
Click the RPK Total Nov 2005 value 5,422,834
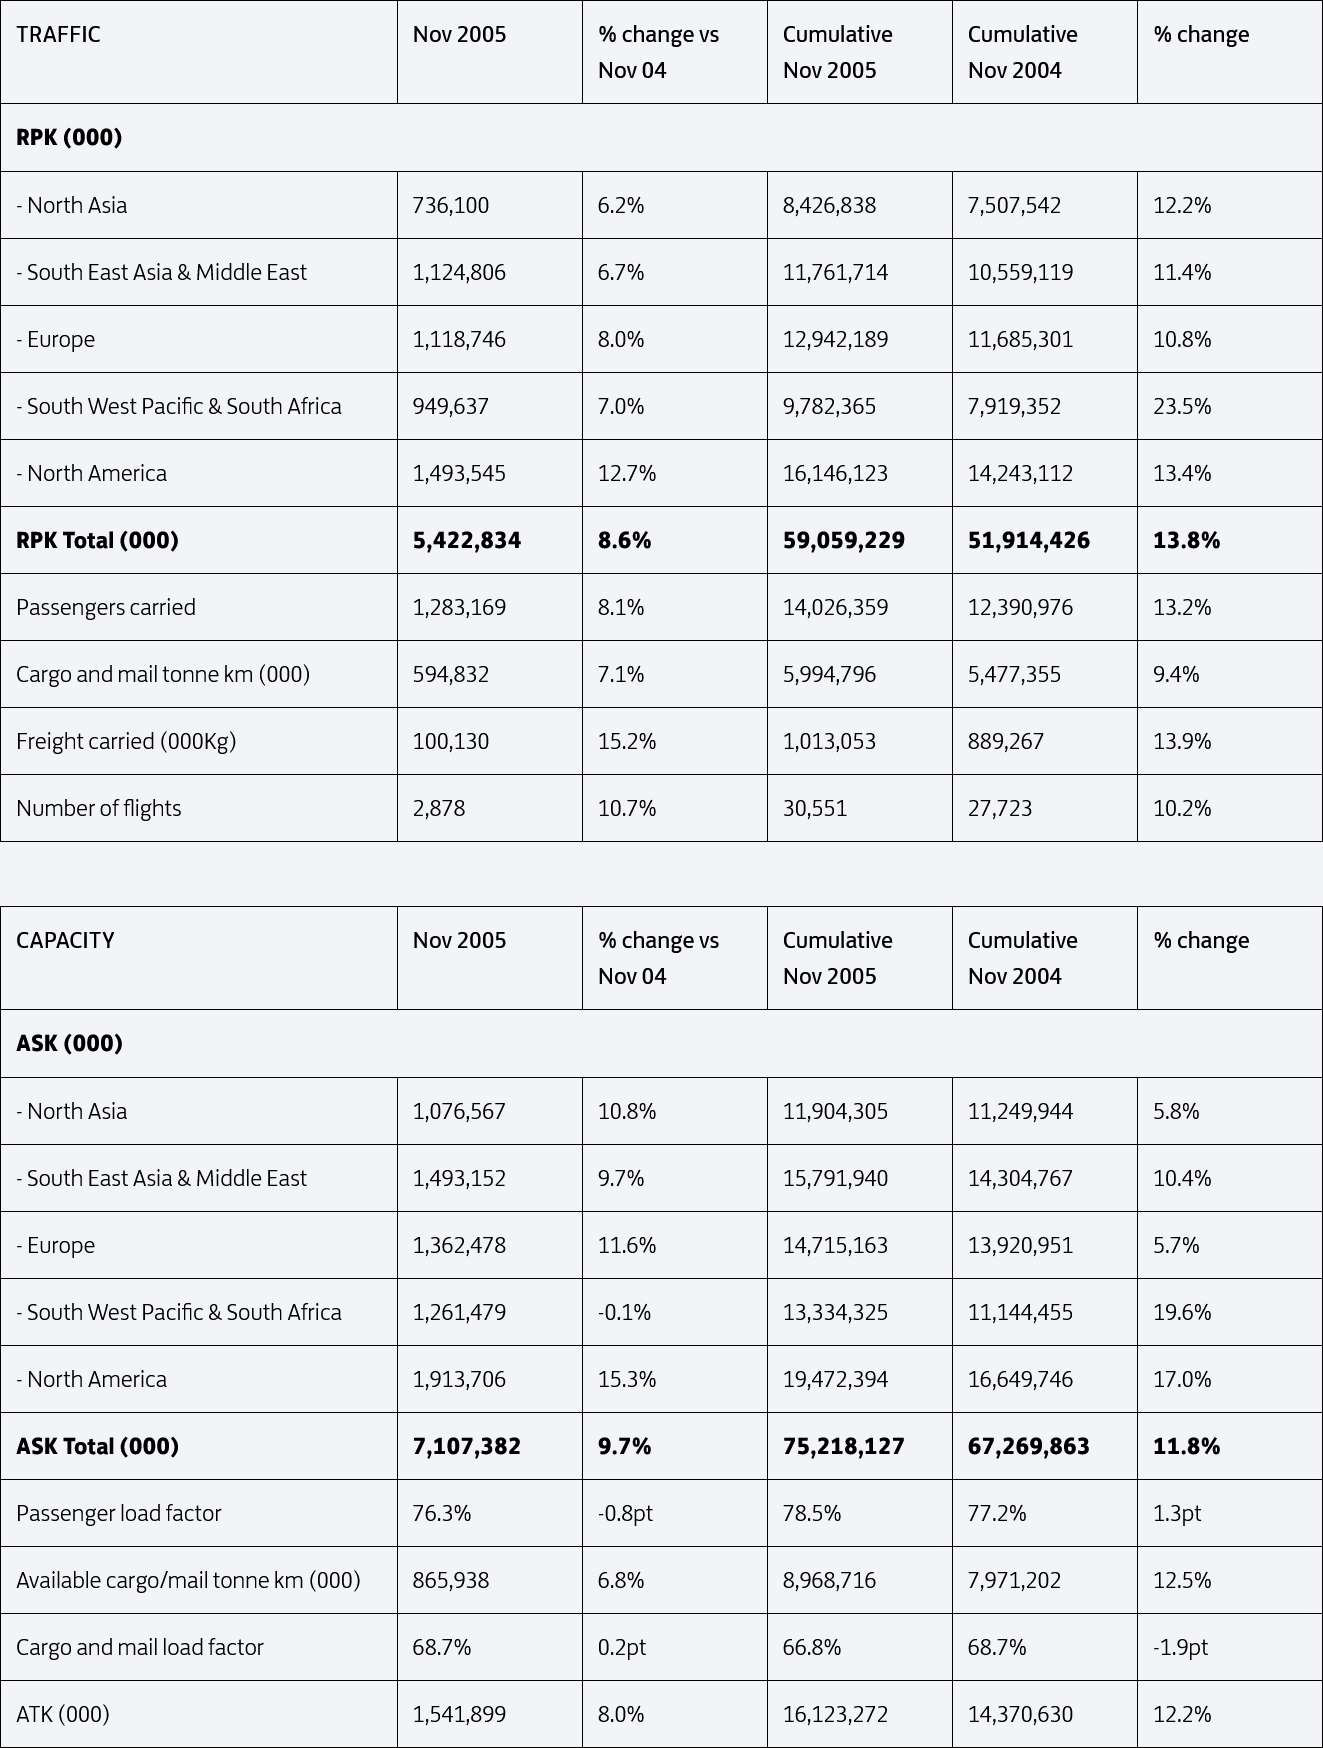(x=490, y=540)
